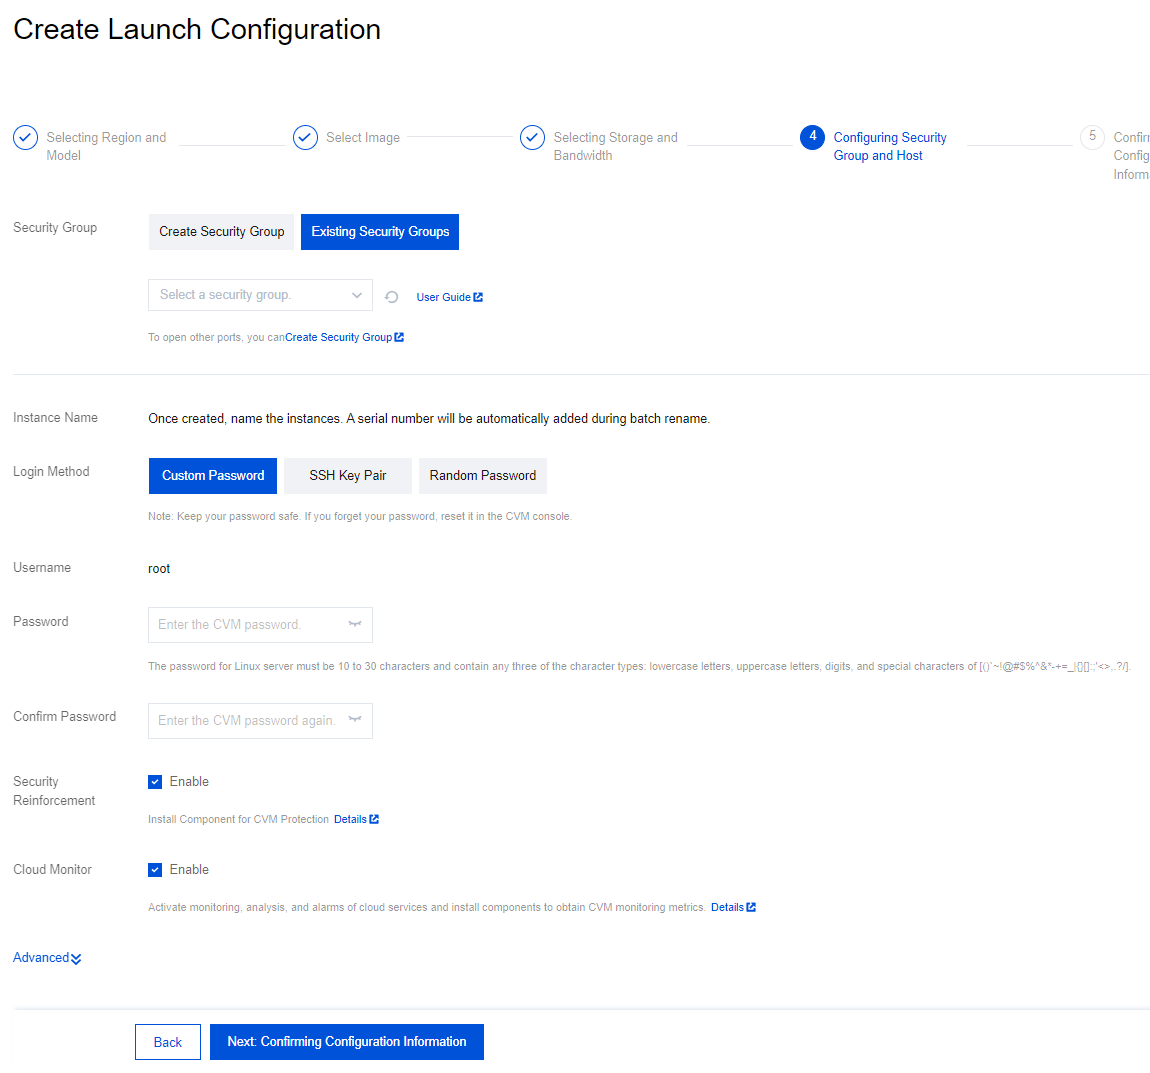Toggle password visibility eye in Password field

point(355,624)
